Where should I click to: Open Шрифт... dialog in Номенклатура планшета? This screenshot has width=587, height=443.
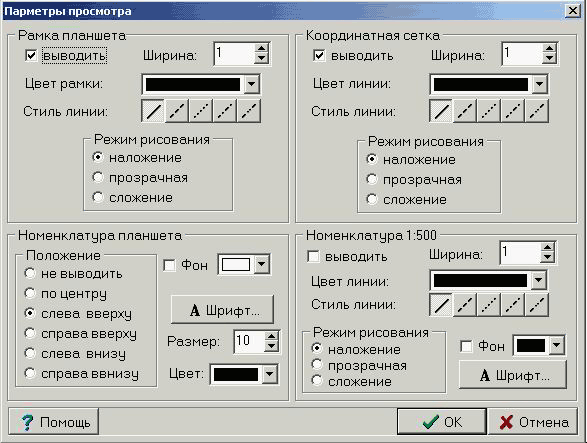click(222, 310)
